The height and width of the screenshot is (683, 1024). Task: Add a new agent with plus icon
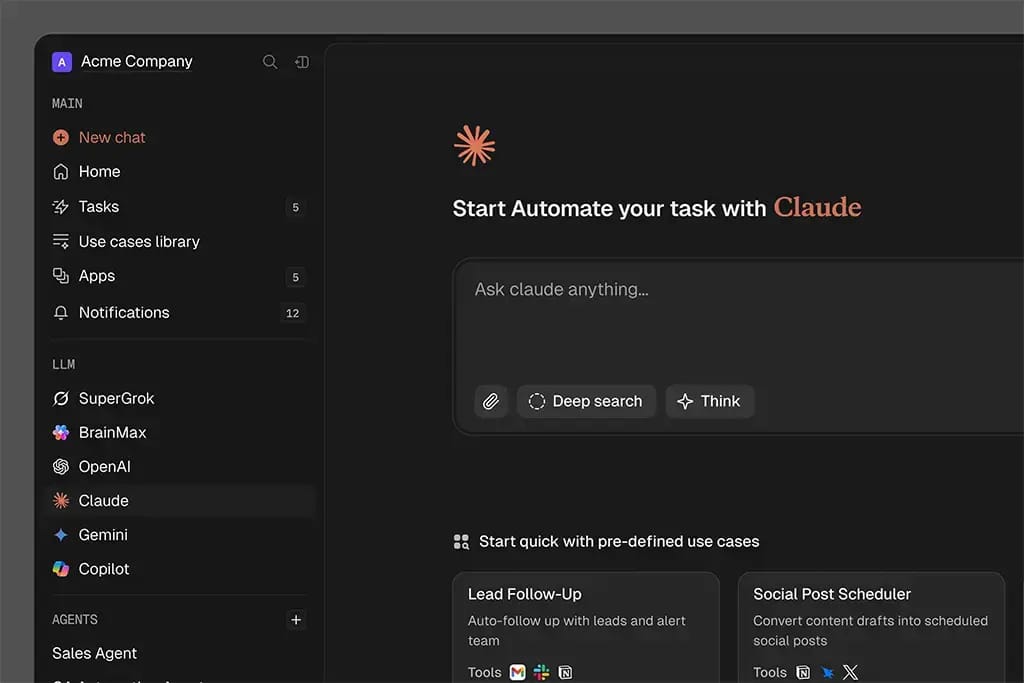coord(296,620)
